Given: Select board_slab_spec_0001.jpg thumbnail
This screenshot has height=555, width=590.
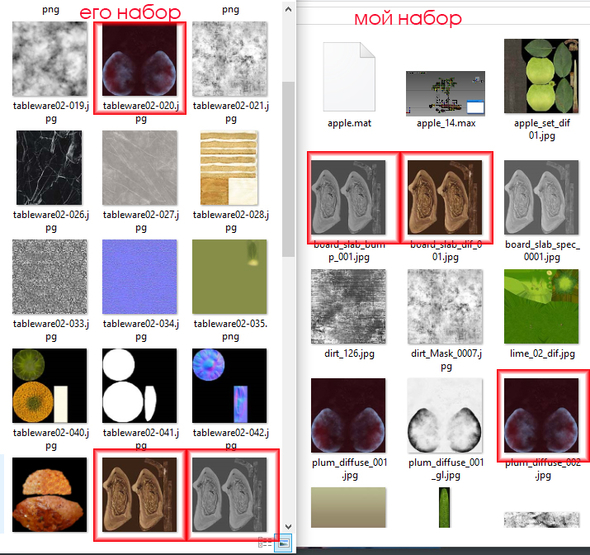Looking at the screenshot, I should [541, 197].
